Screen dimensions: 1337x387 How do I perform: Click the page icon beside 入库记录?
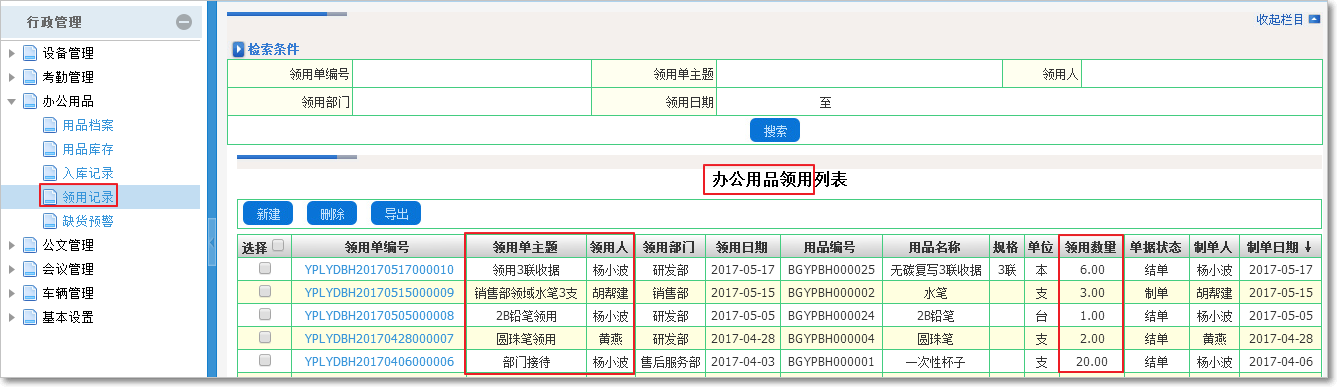[50, 173]
